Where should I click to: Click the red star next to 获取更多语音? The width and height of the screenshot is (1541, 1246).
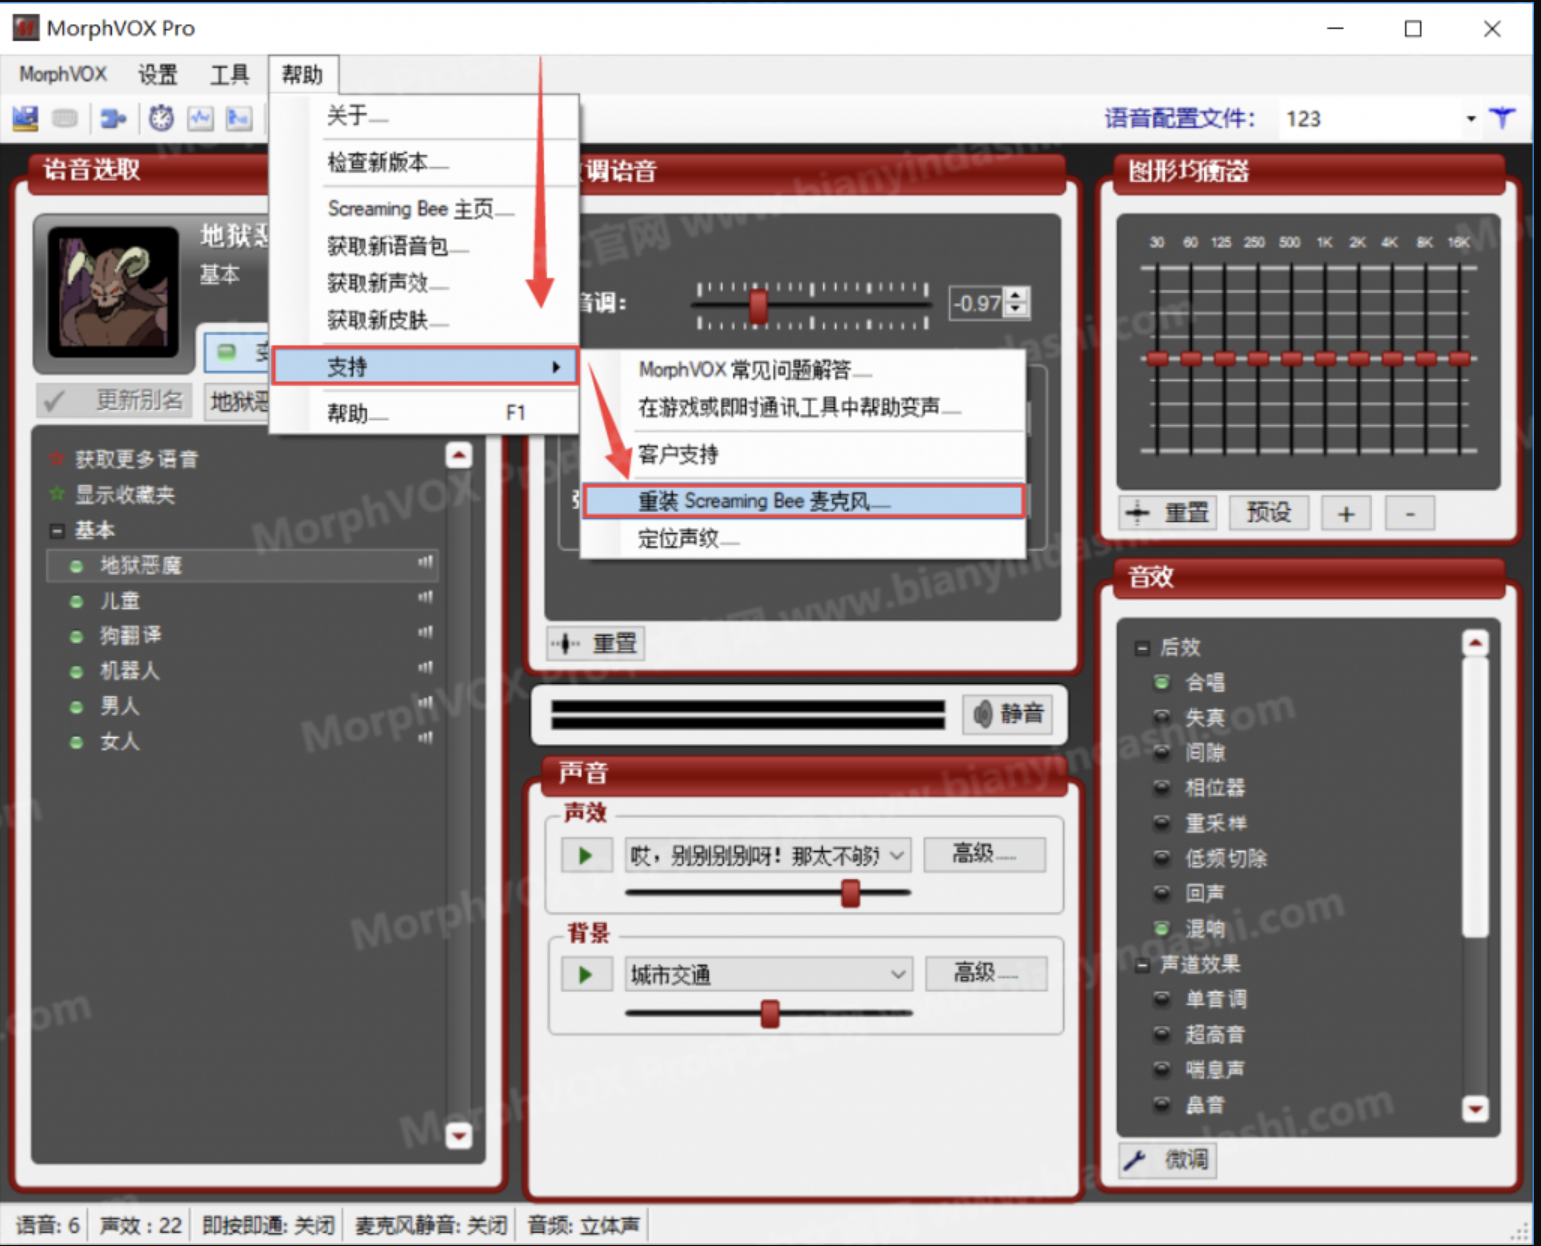[x=57, y=459]
